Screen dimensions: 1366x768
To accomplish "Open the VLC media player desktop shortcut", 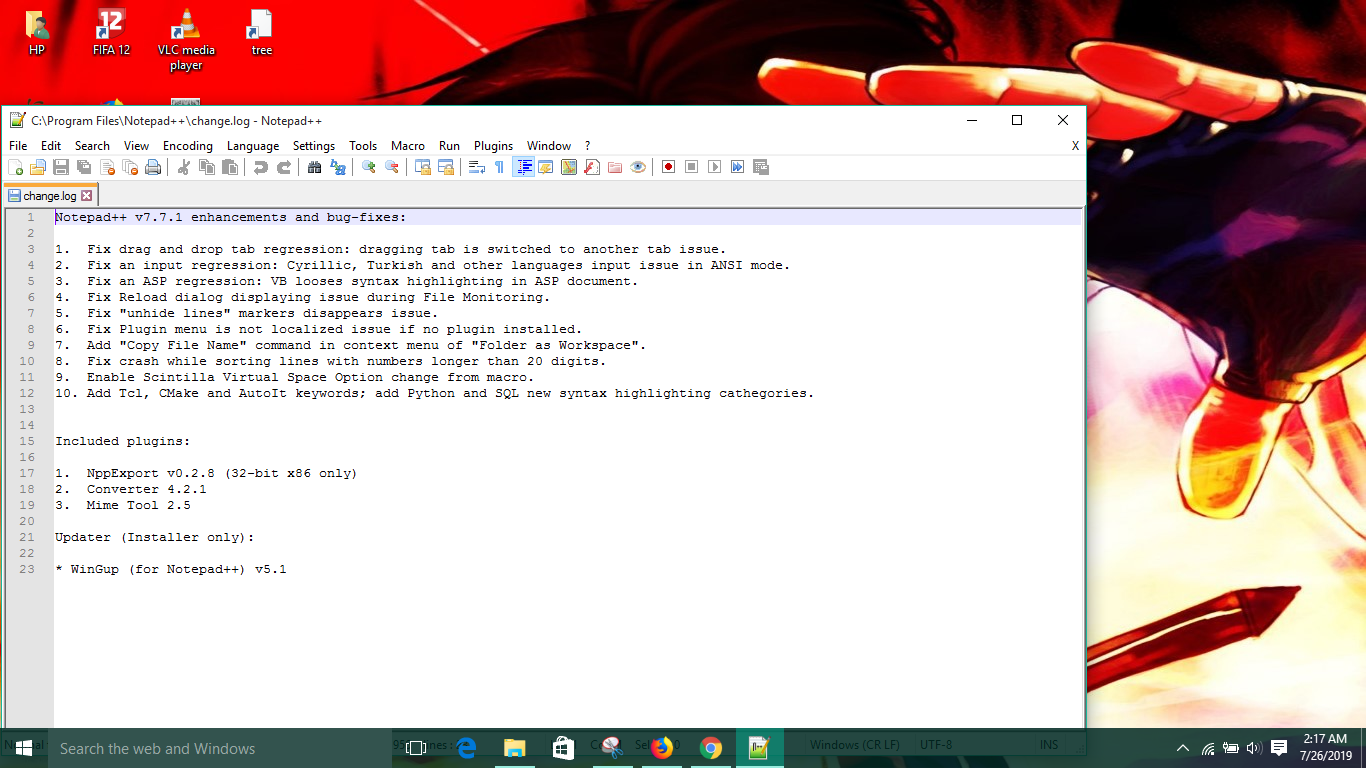I will click(185, 40).
